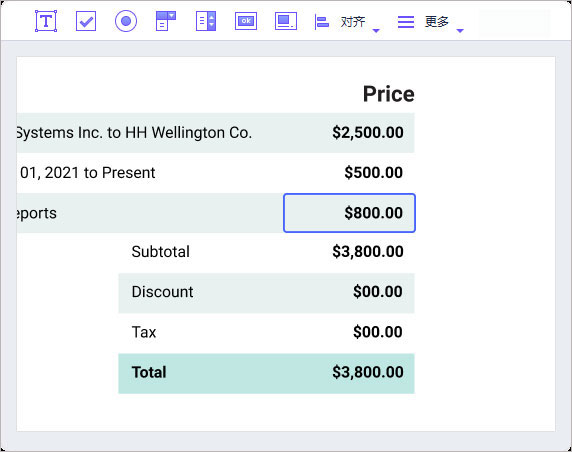Click the $2,500.00 price cell

368,132
